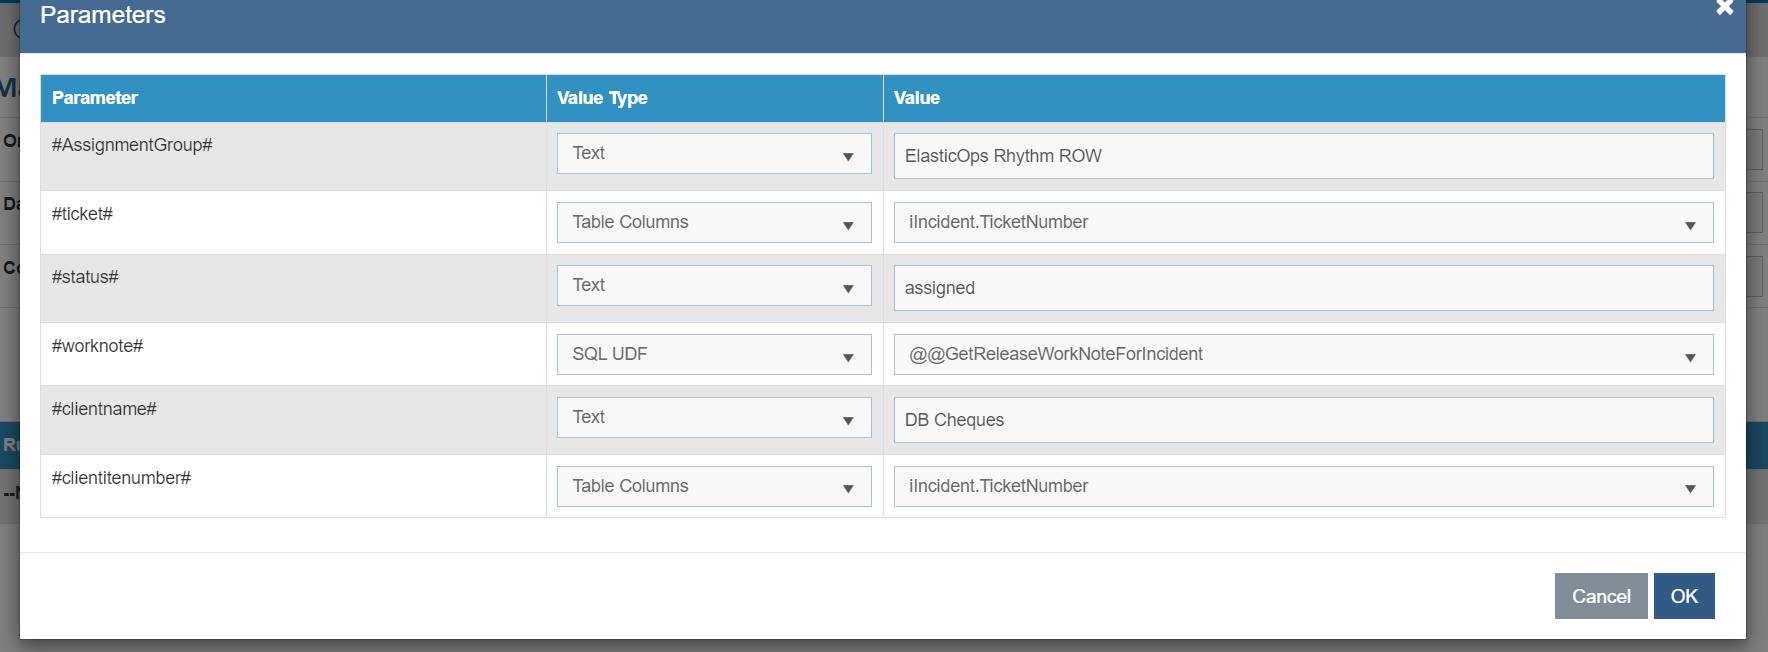Open Value Type dropdown for #clientname#
The height and width of the screenshot is (652, 1768).
[713, 418]
